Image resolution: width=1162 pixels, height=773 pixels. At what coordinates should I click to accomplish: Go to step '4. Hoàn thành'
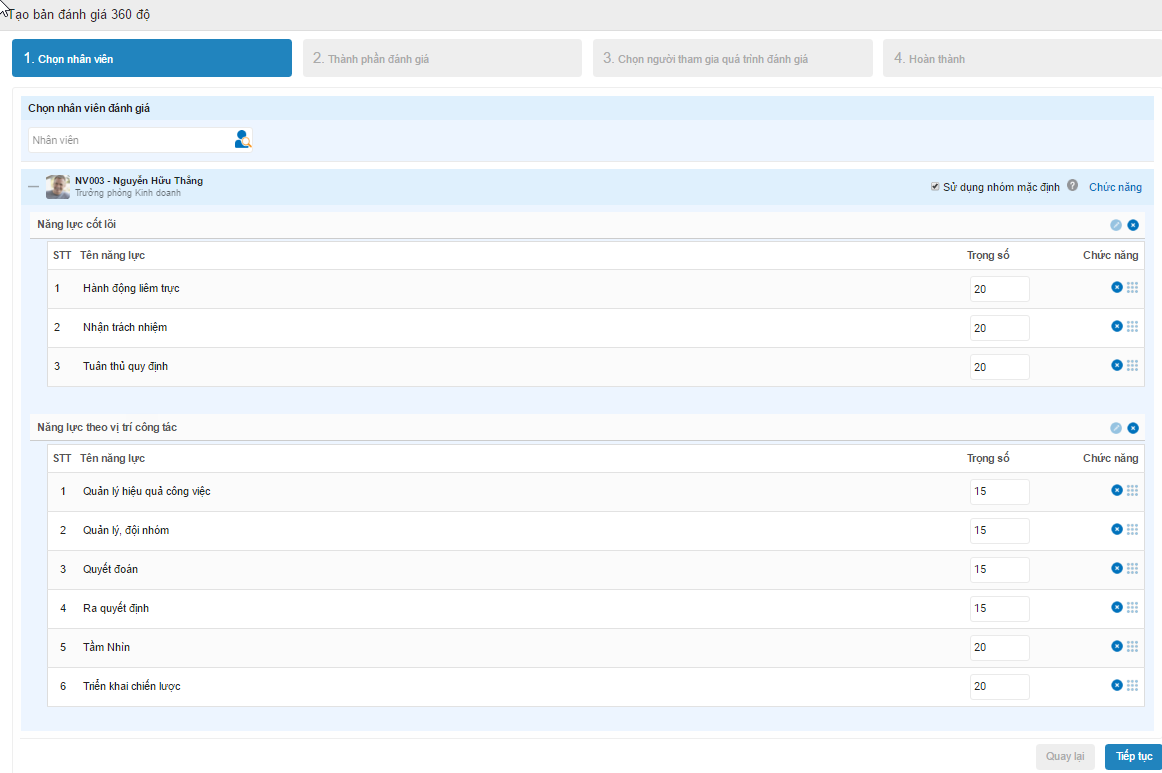tap(1021, 59)
